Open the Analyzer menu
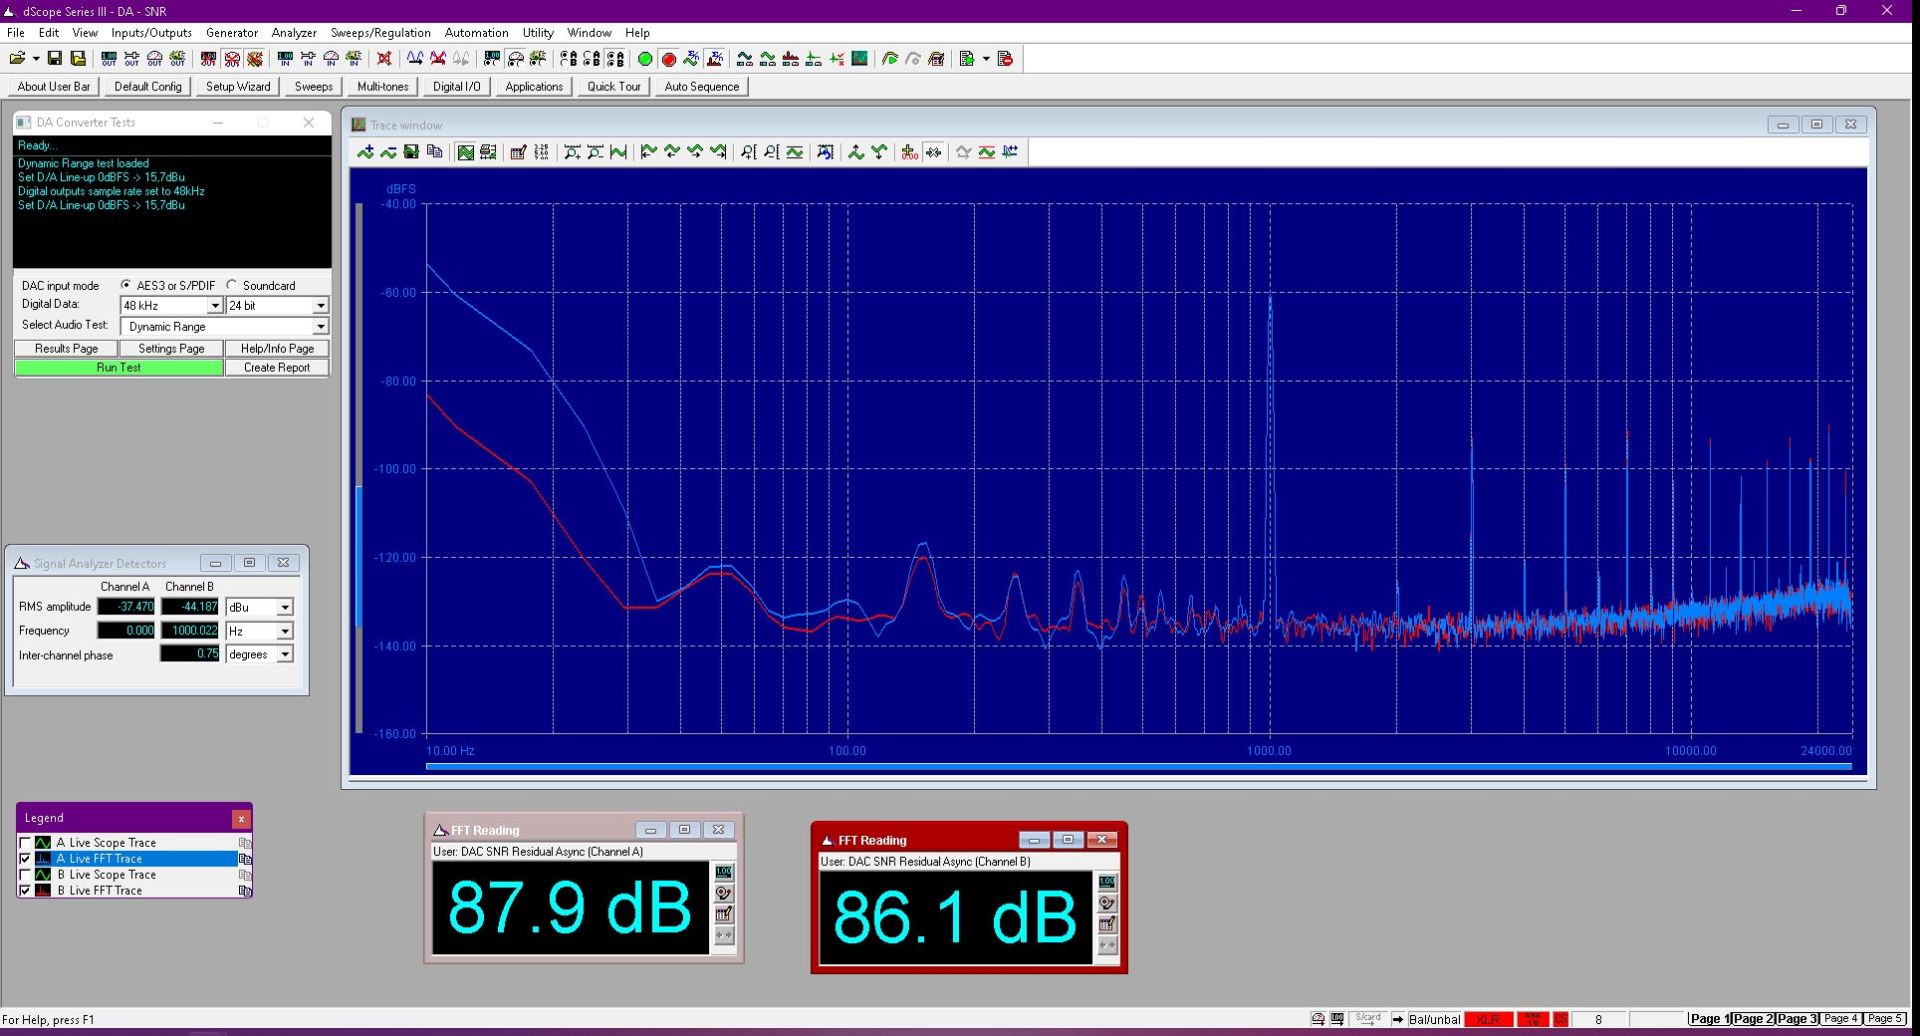 pos(294,33)
